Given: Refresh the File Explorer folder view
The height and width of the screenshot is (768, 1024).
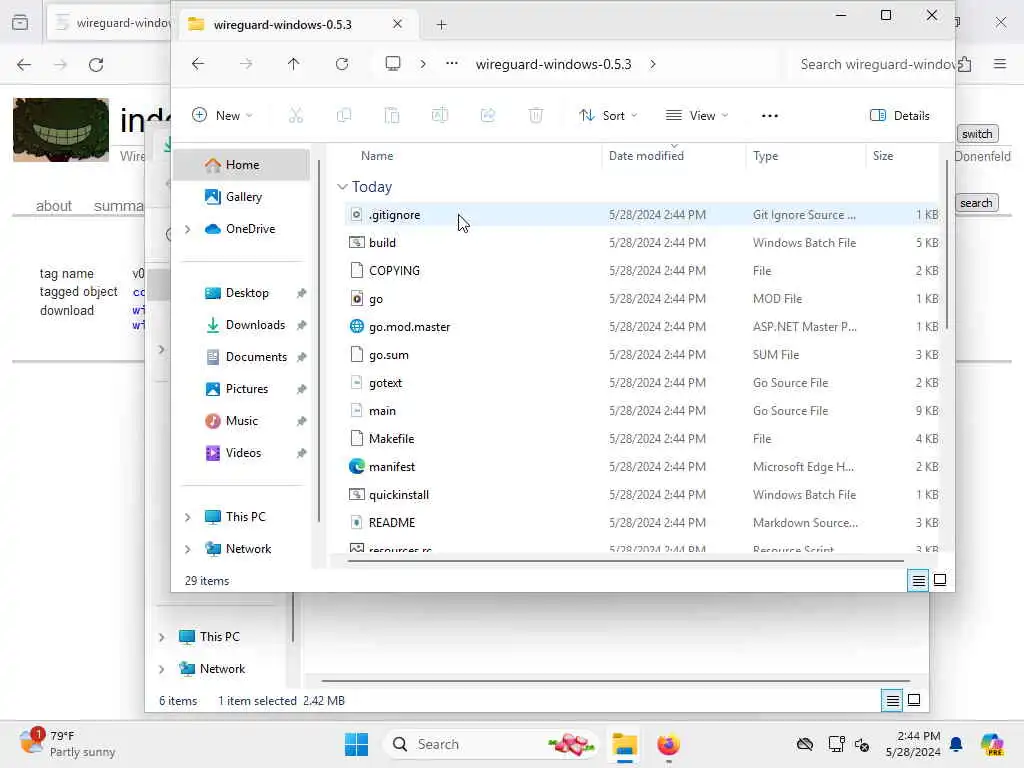Looking at the screenshot, I should (342, 64).
